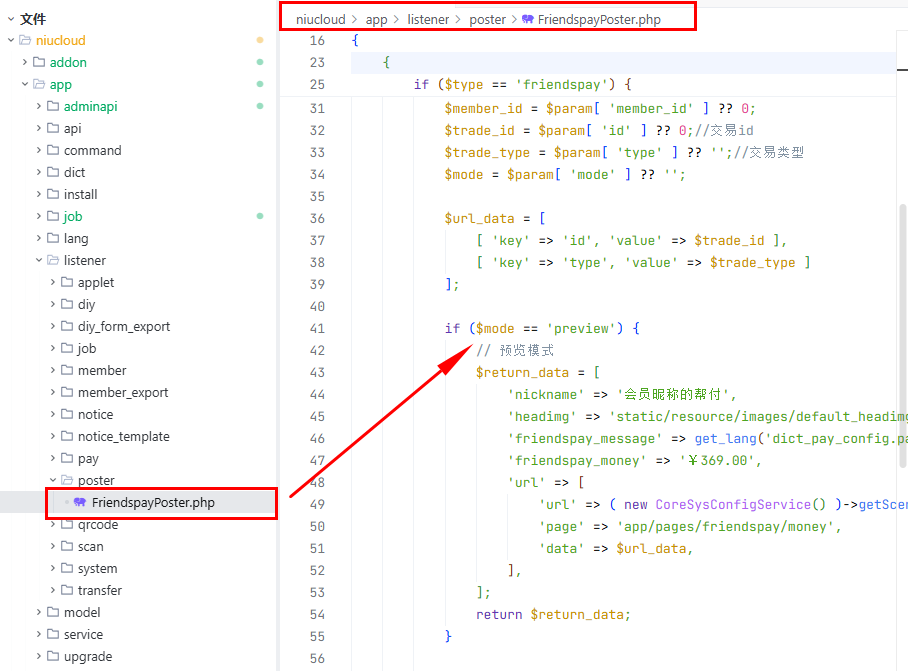The image size is (908, 671).
Task: Expand the notice_template folder chevron
Action: 53,437
